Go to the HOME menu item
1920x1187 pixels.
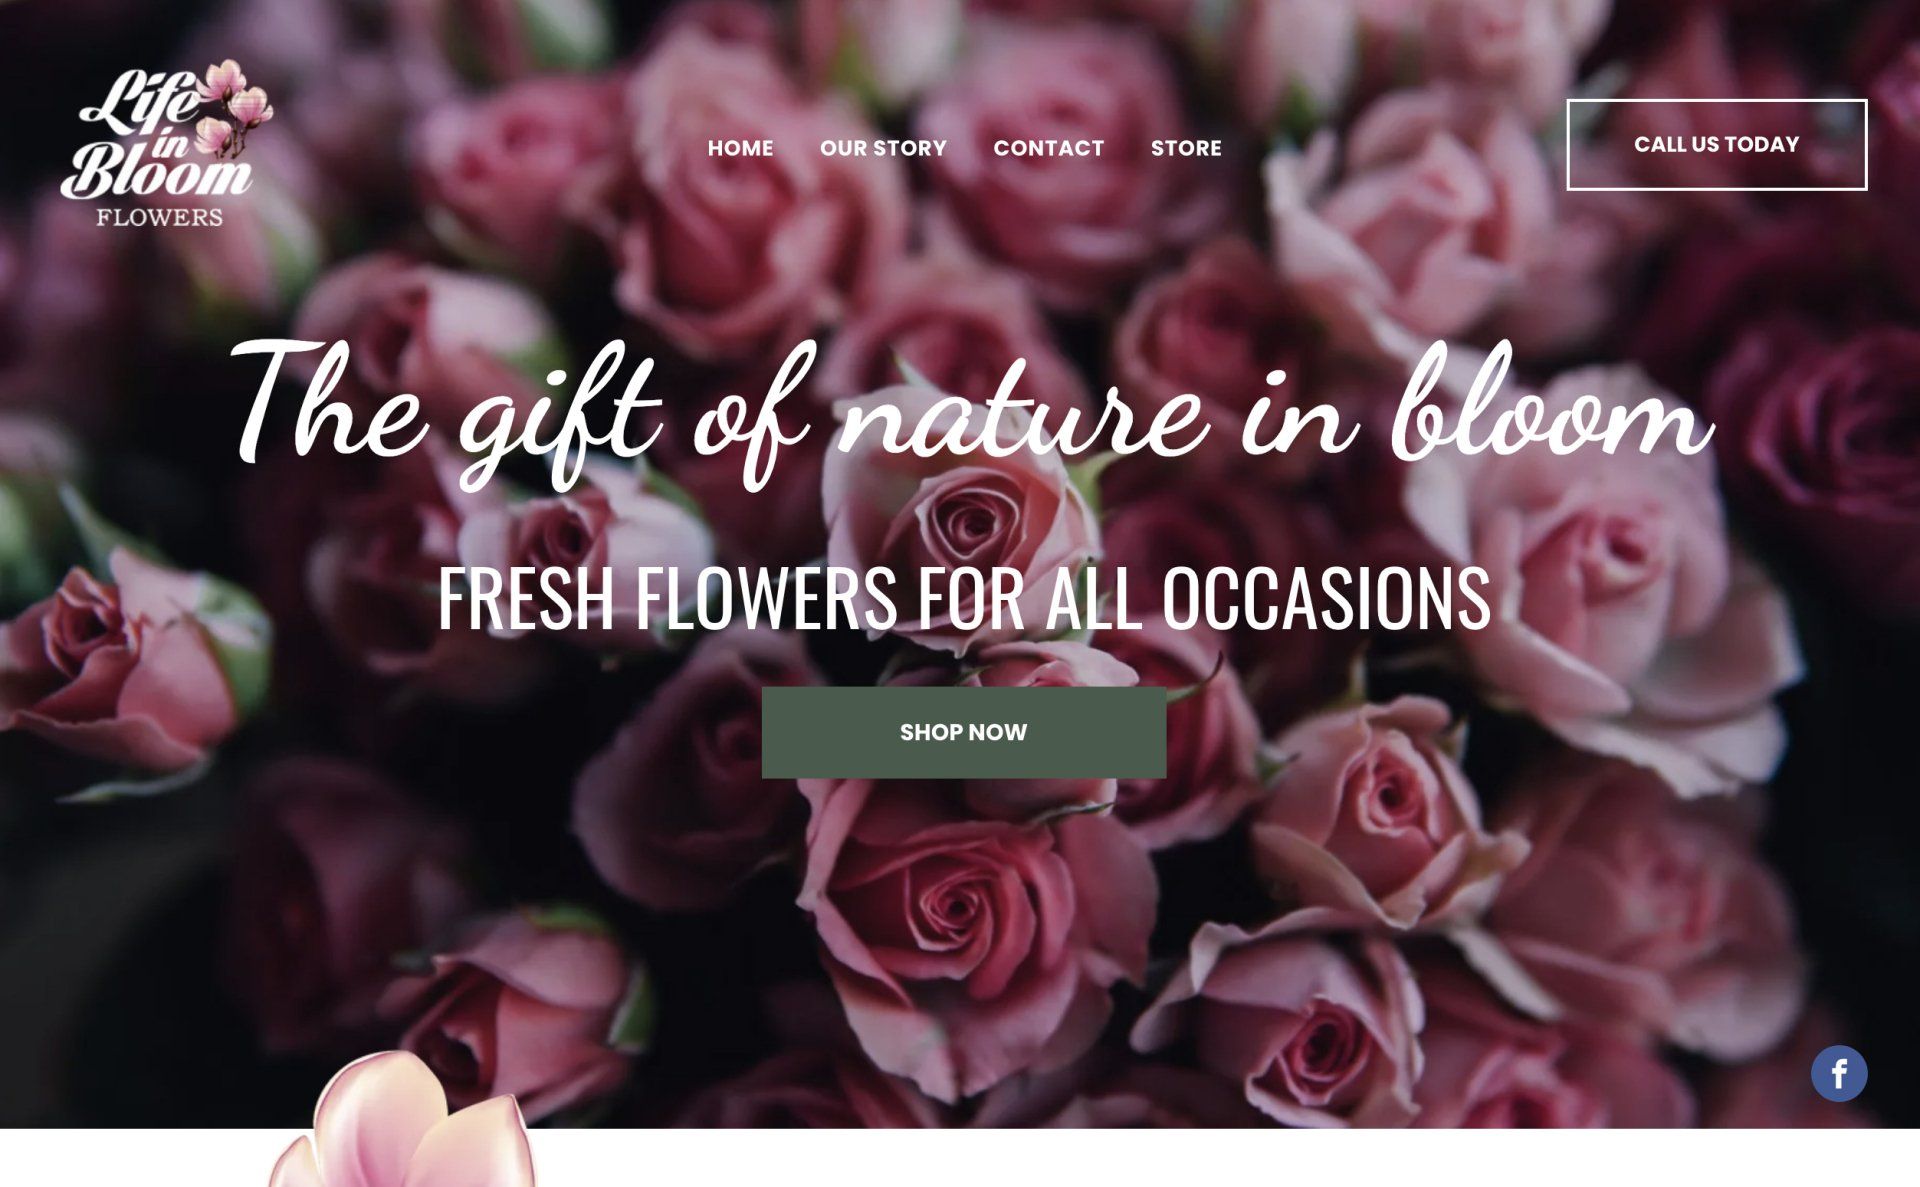coord(740,148)
